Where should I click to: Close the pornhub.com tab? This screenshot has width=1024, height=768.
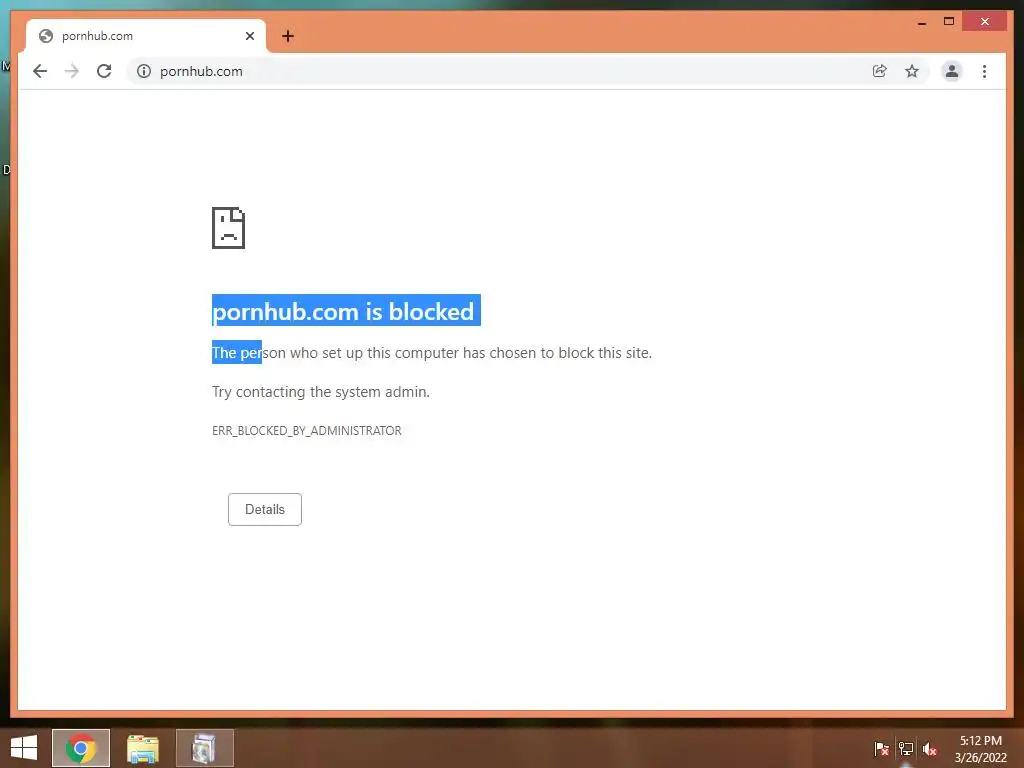[x=249, y=36]
